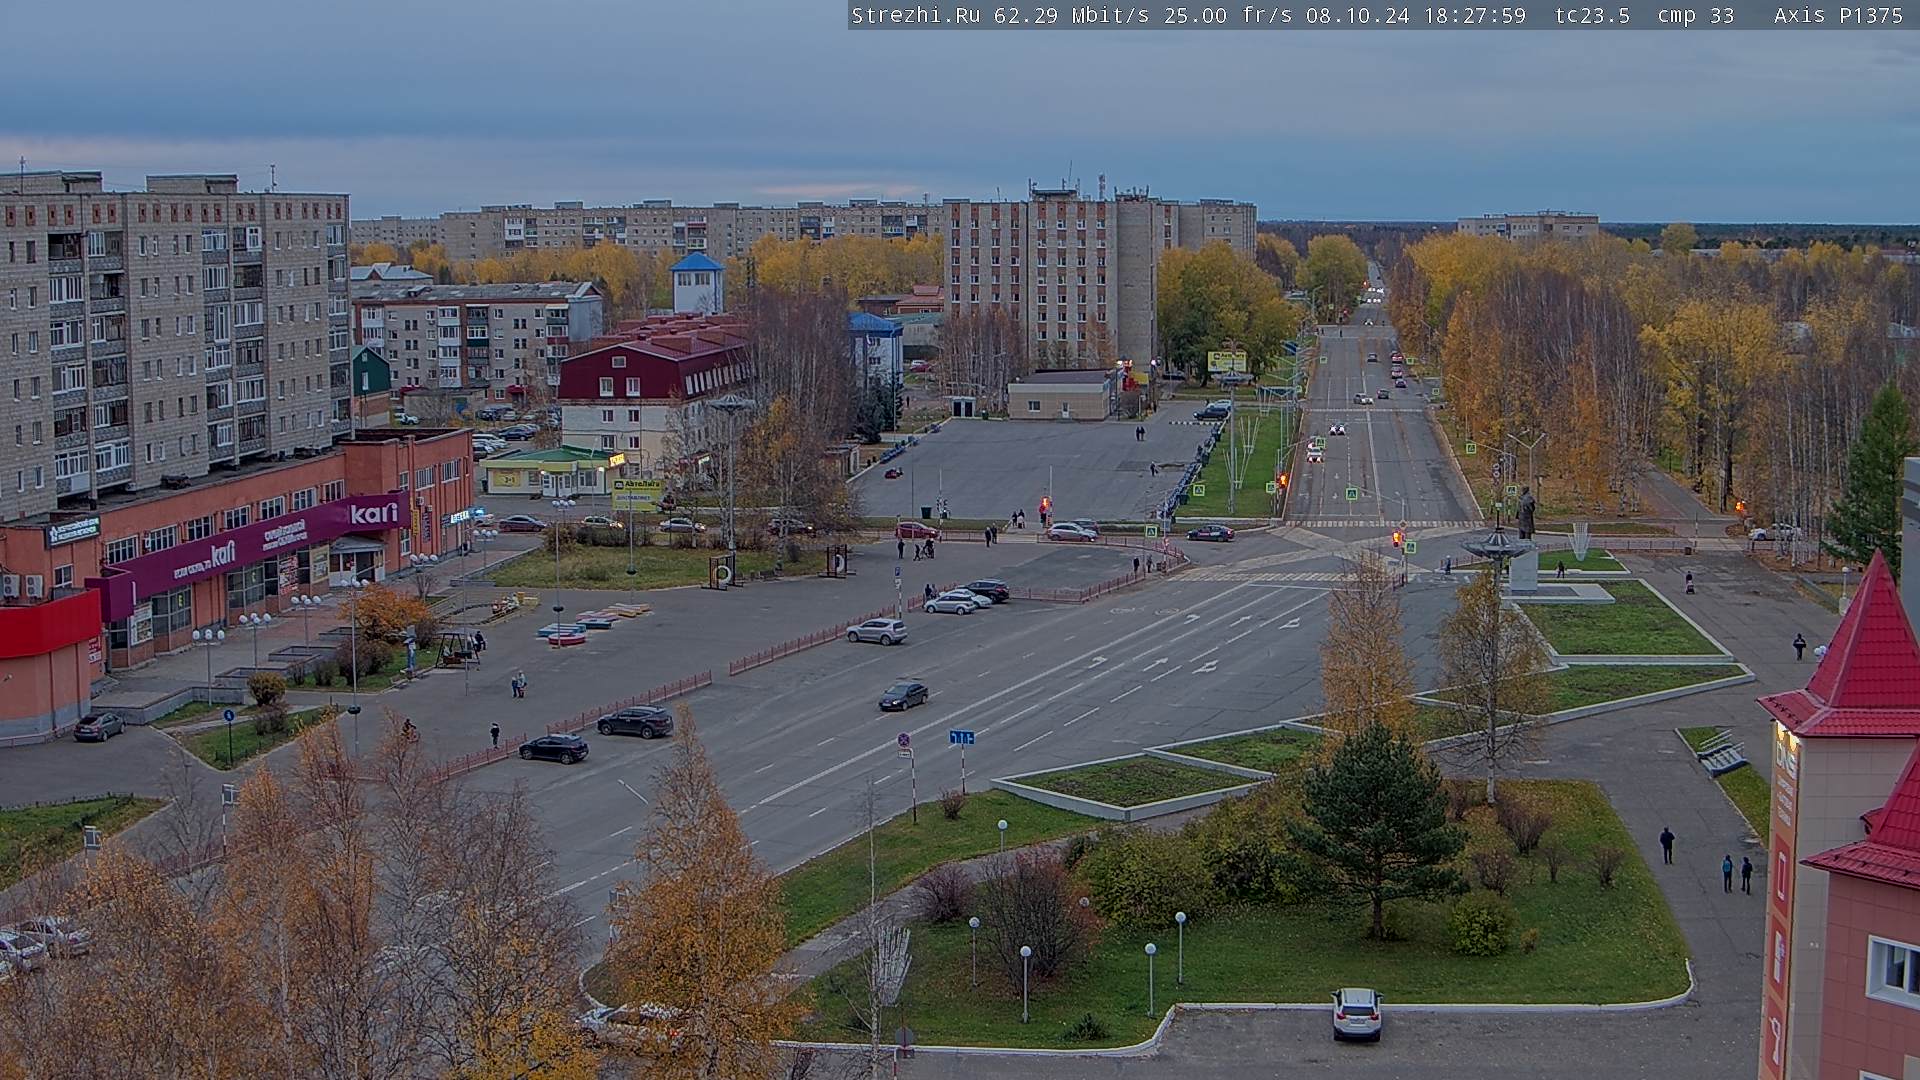Click the "cmp 33" compression value

(x=1695, y=15)
